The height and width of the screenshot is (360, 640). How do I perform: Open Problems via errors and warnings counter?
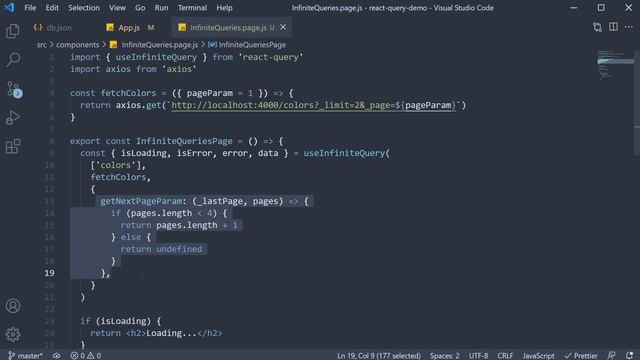click(86, 356)
